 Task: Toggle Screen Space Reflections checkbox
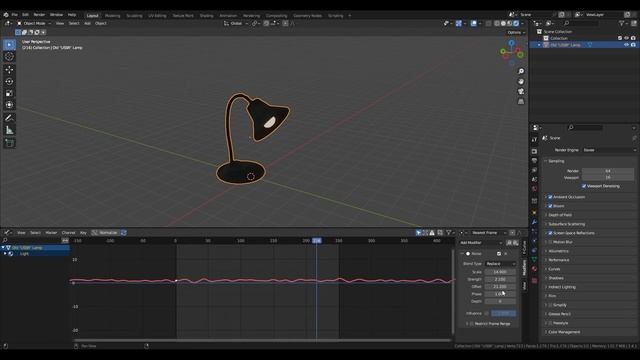[550, 233]
